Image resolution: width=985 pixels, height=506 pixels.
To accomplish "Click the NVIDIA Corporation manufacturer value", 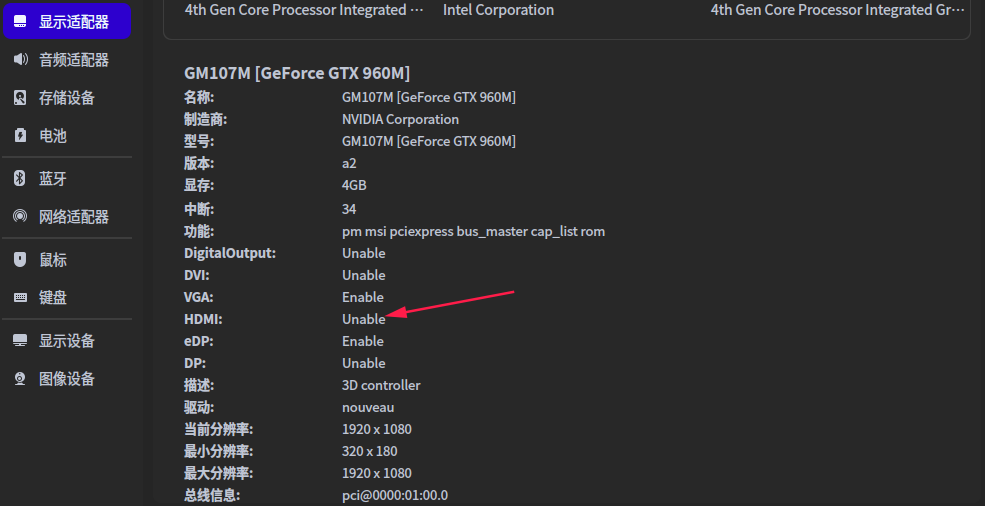I will (400, 119).
